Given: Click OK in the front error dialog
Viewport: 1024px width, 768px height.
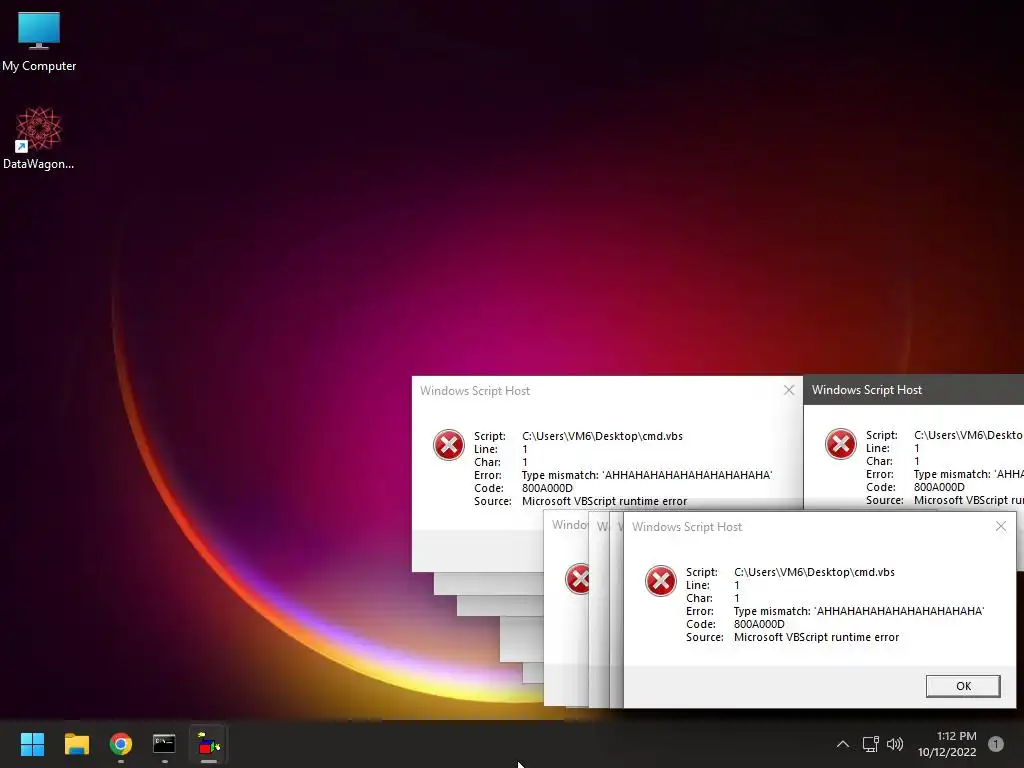Looking at the screenshot, I should pyautogui.click(x=963, y=686).
